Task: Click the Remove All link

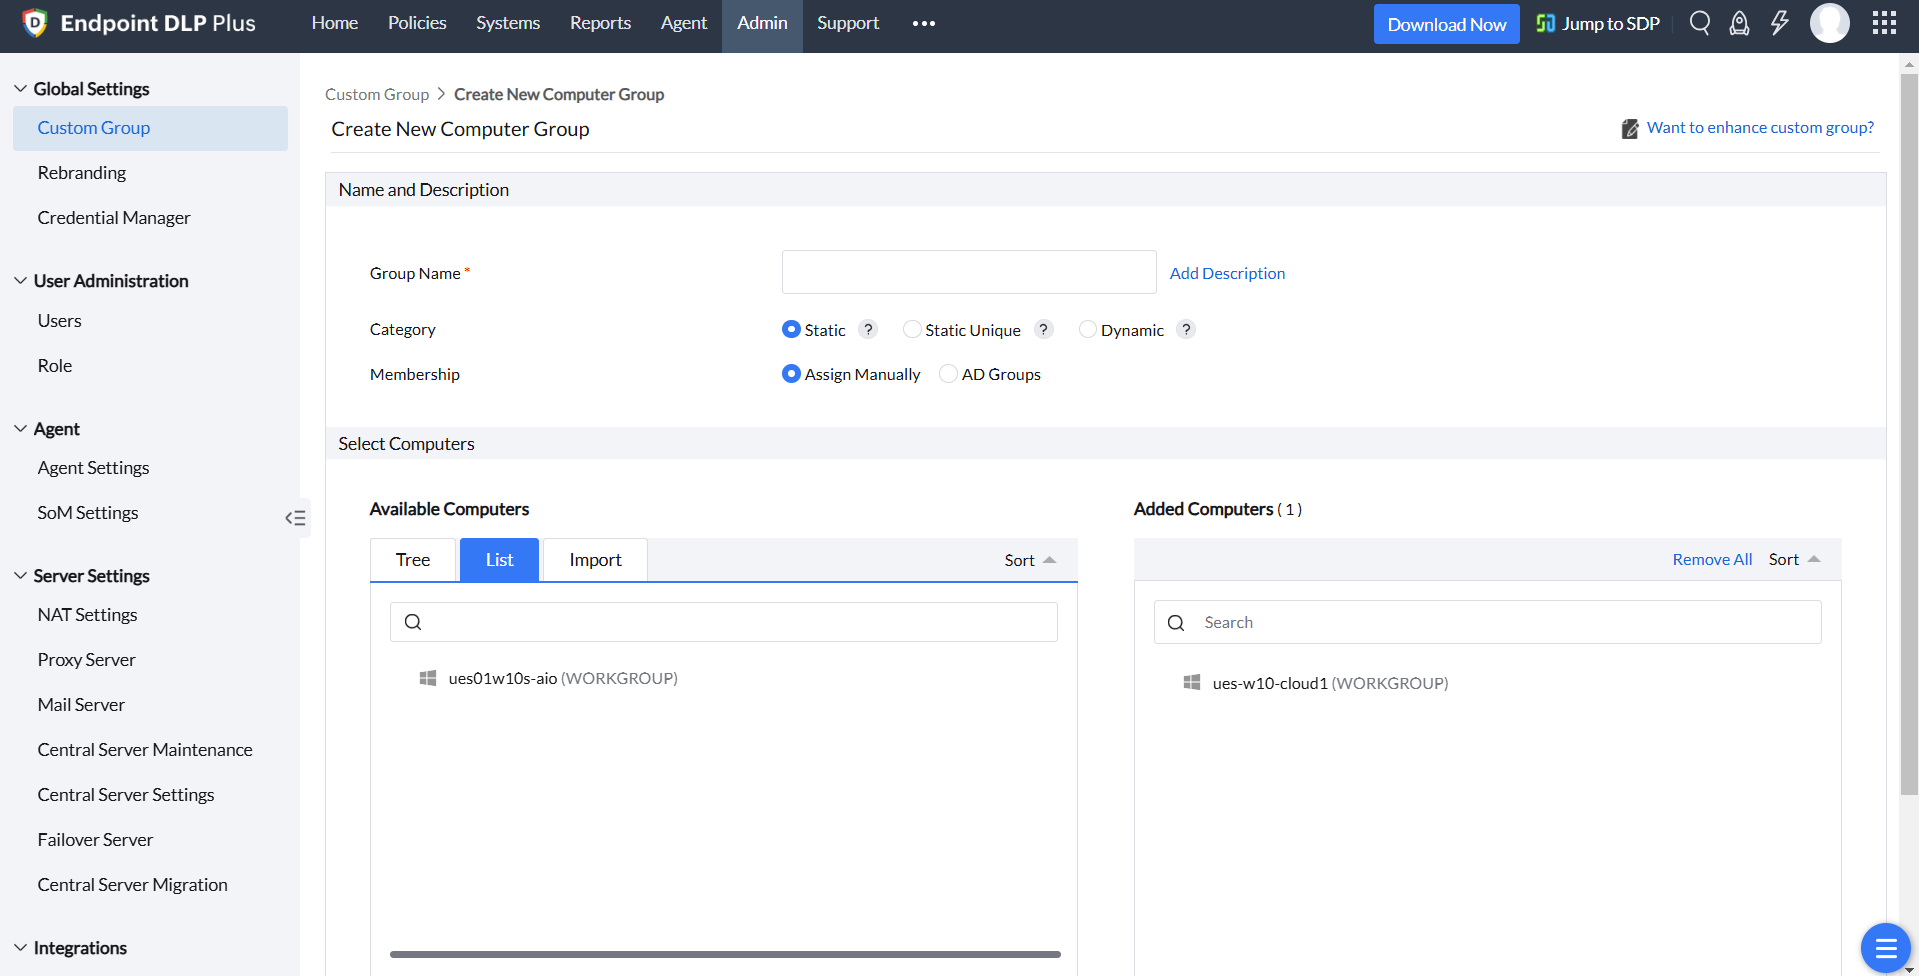Action: [1712, 559]
